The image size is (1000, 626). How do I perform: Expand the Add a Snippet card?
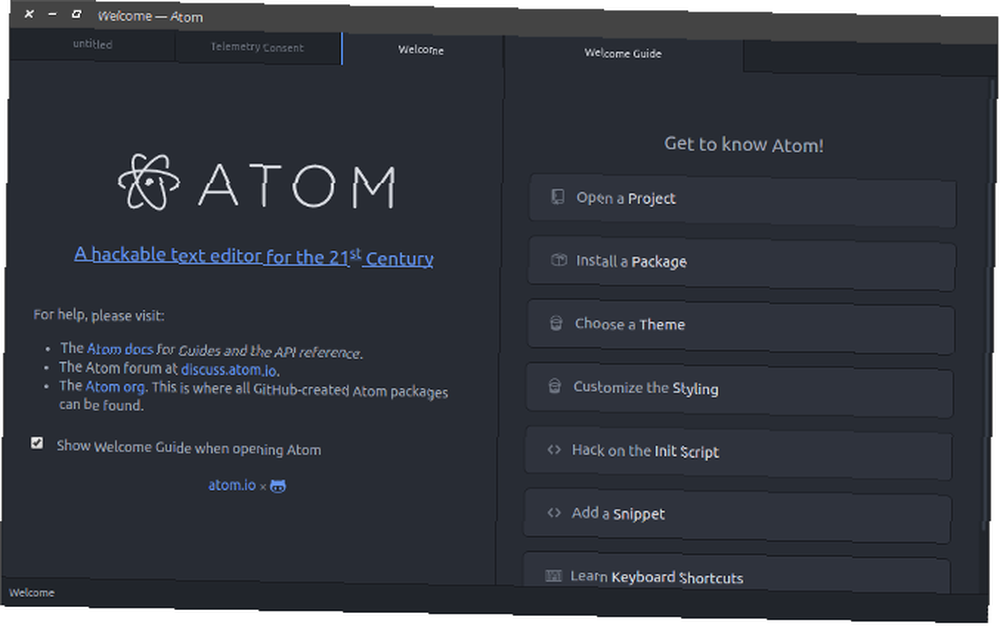click(x=737, y=516)
